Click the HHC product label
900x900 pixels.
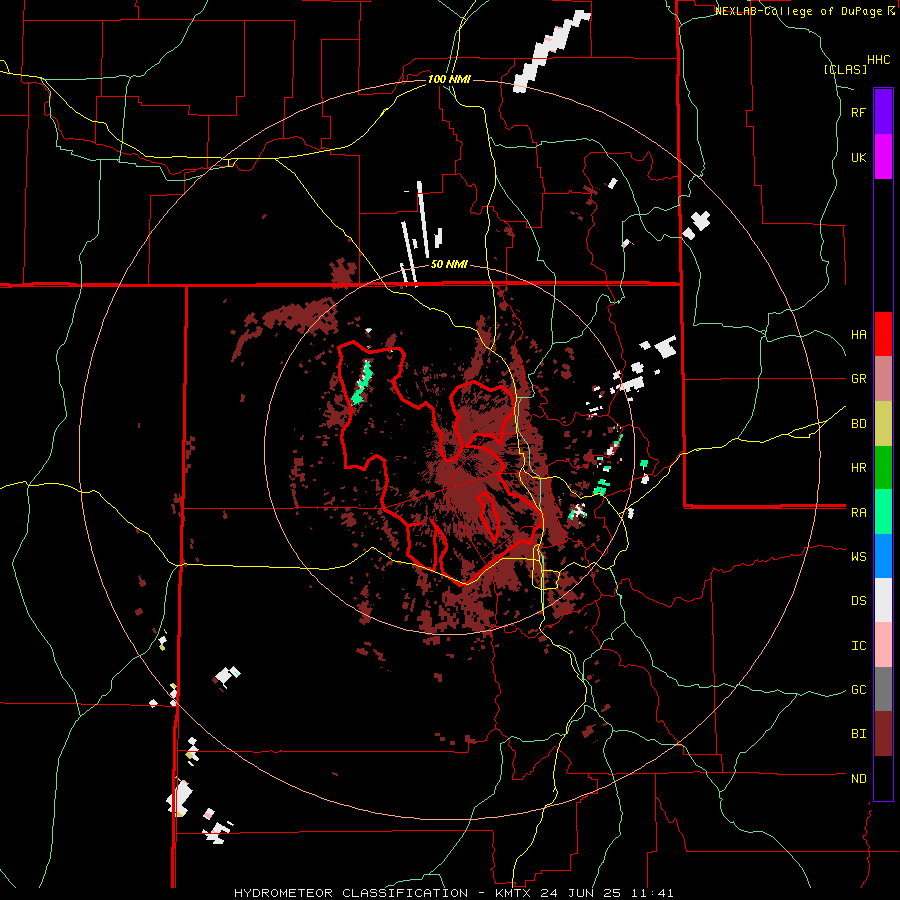pos(879,60)
